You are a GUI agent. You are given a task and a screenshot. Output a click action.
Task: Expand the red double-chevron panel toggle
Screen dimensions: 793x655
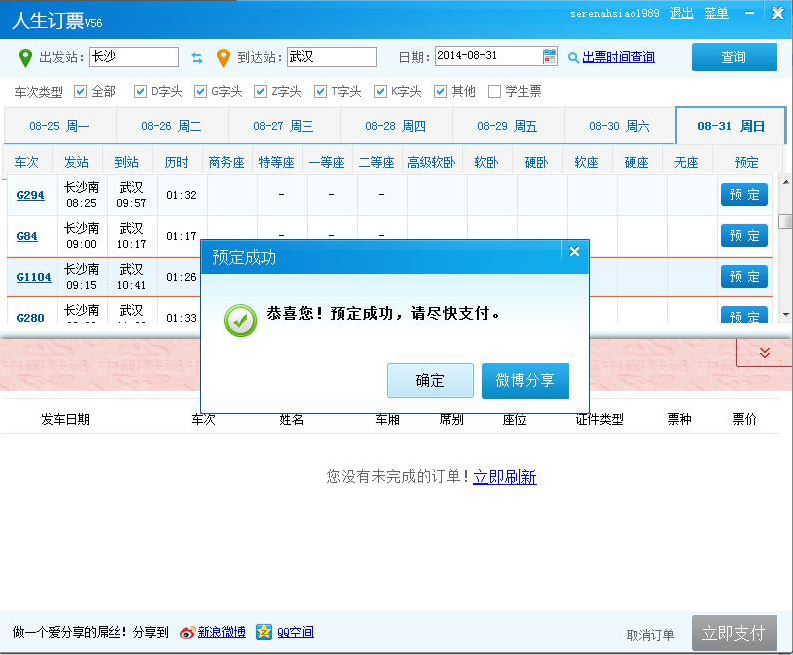[764, 352]
